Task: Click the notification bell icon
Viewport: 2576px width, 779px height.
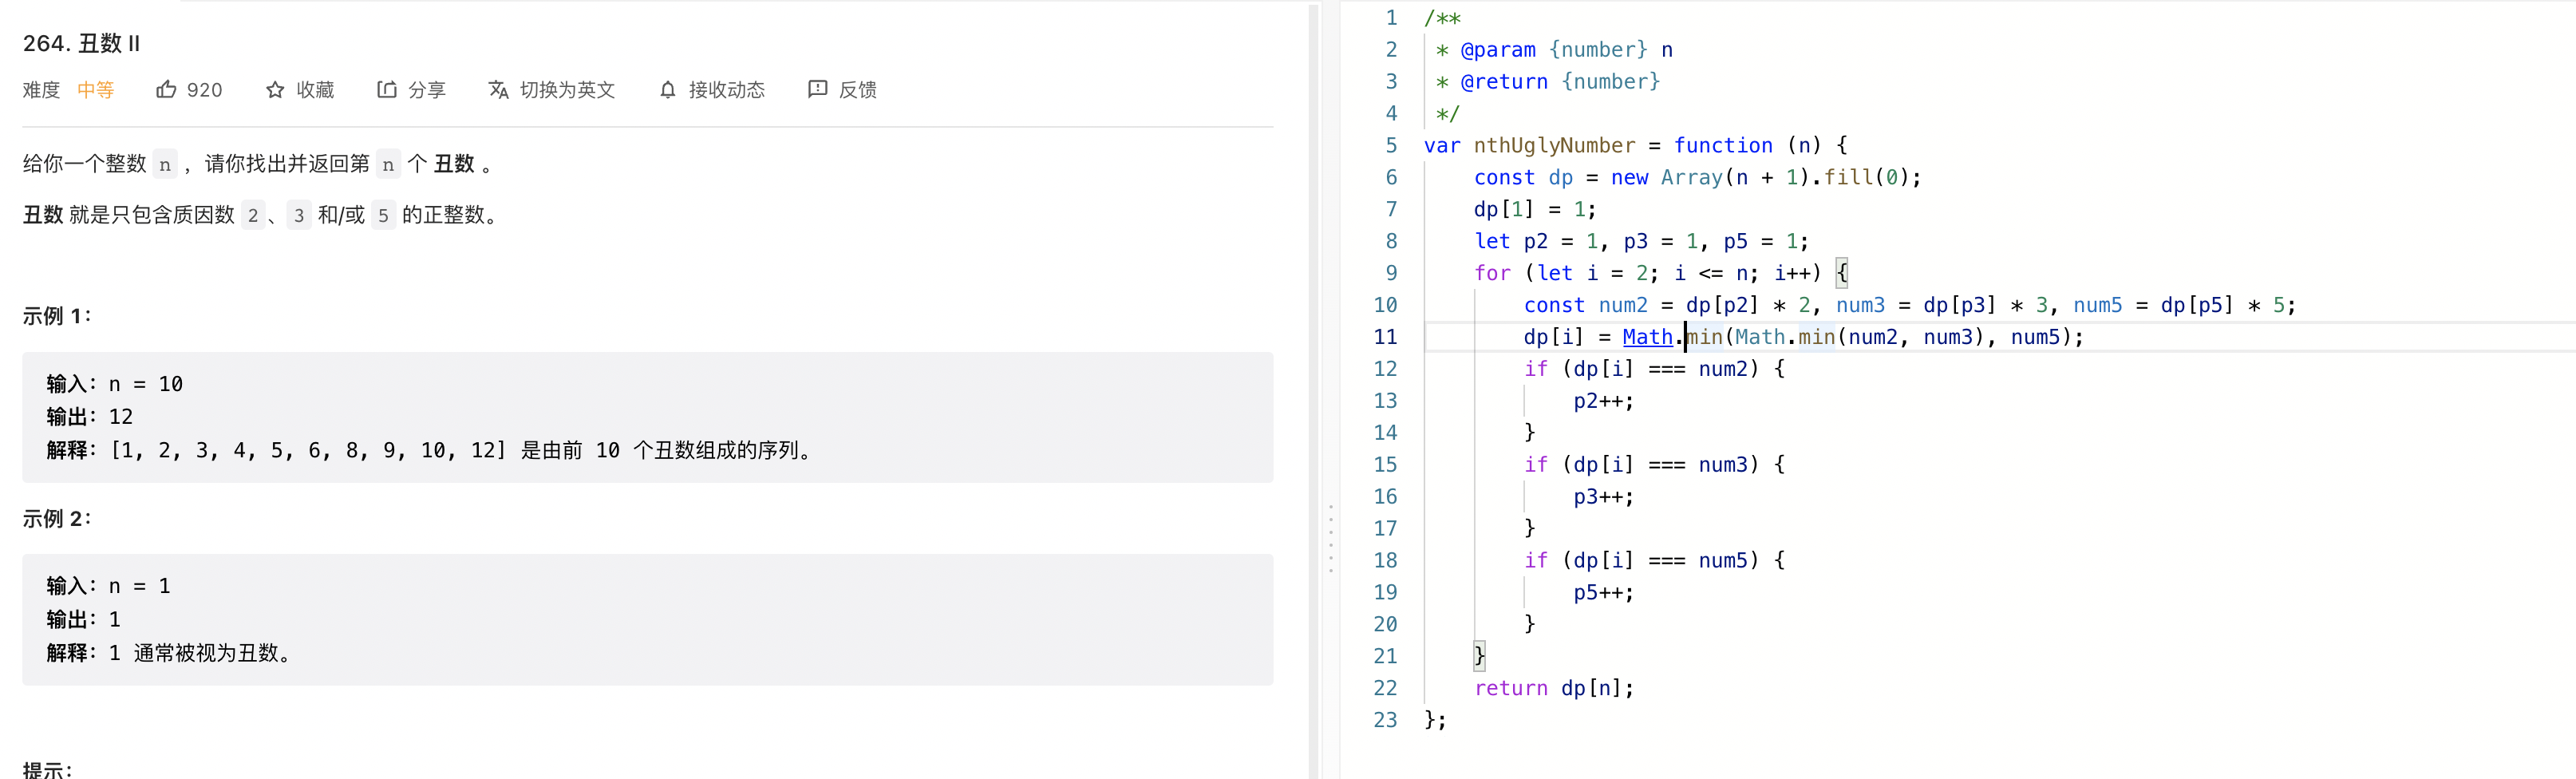Action: 668,90
